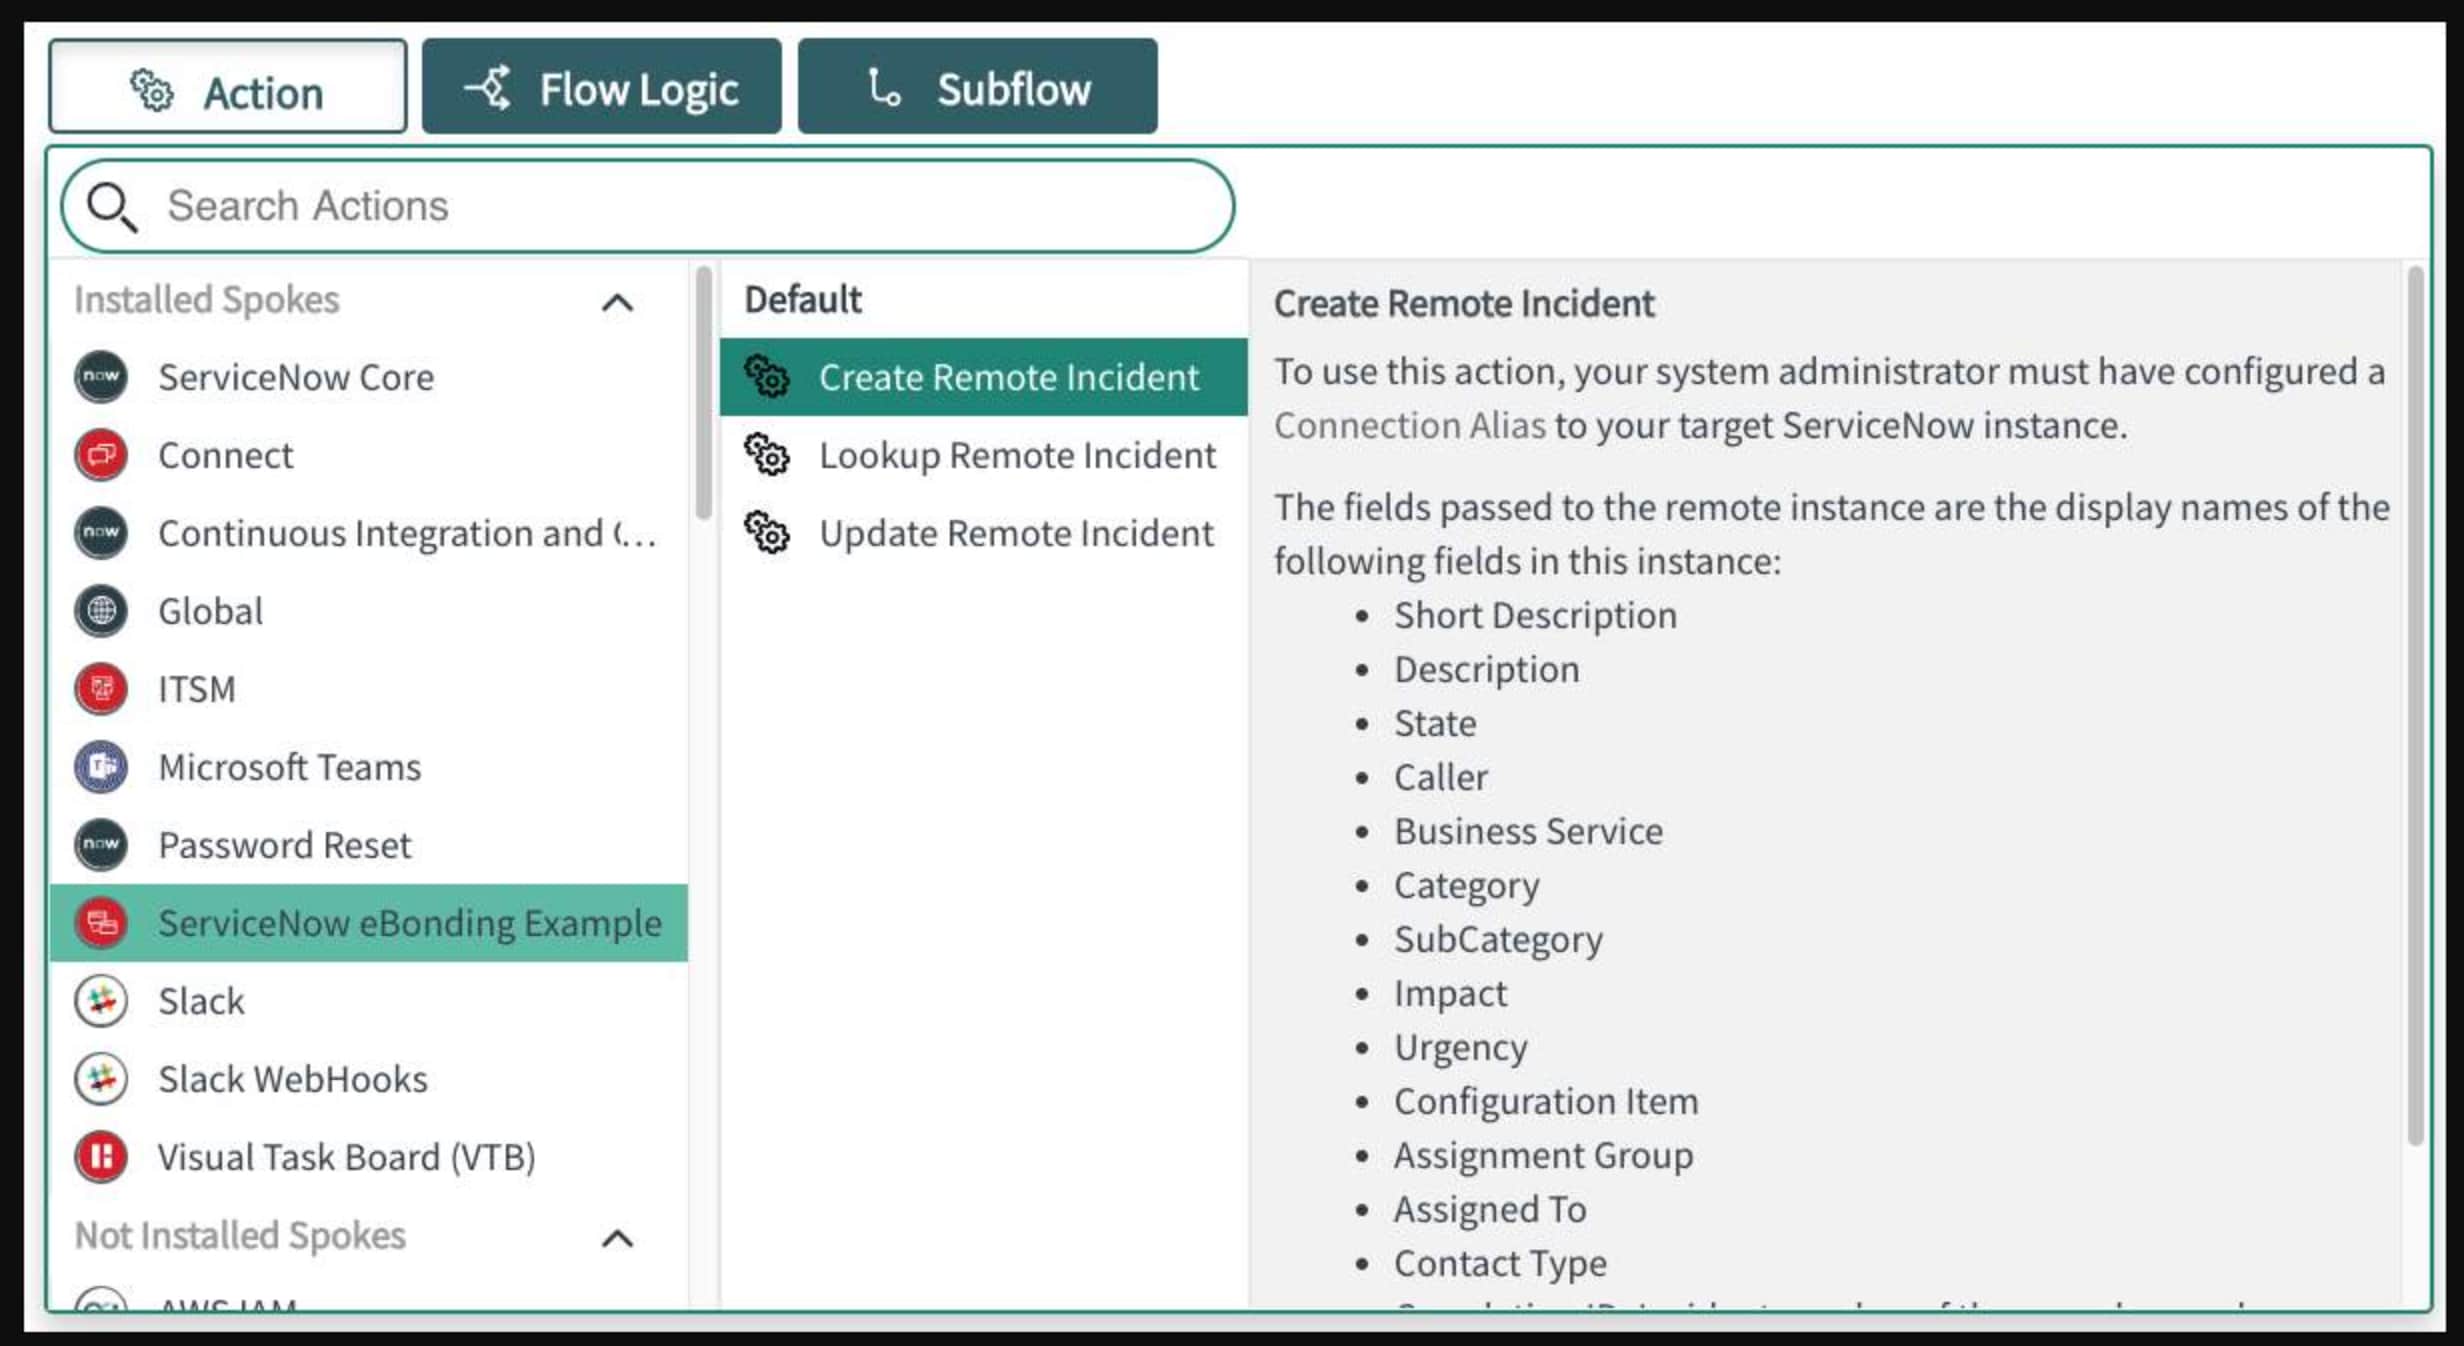Viewport: 2464px width, 1346px height.
Task: Click the Contact Type bullet
Action: [x=1500, y=1264]
